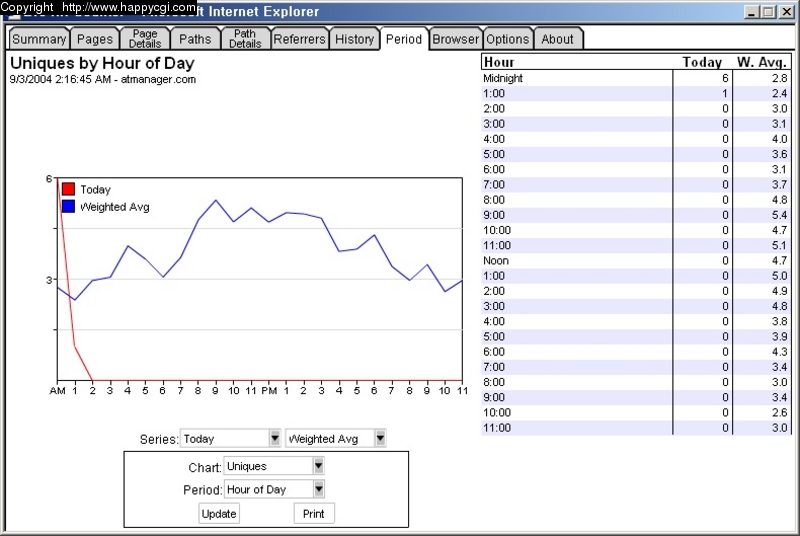Click the Today column header
Image resolution: width=800 pixels, height=536 pixels.
click(702, 62)
